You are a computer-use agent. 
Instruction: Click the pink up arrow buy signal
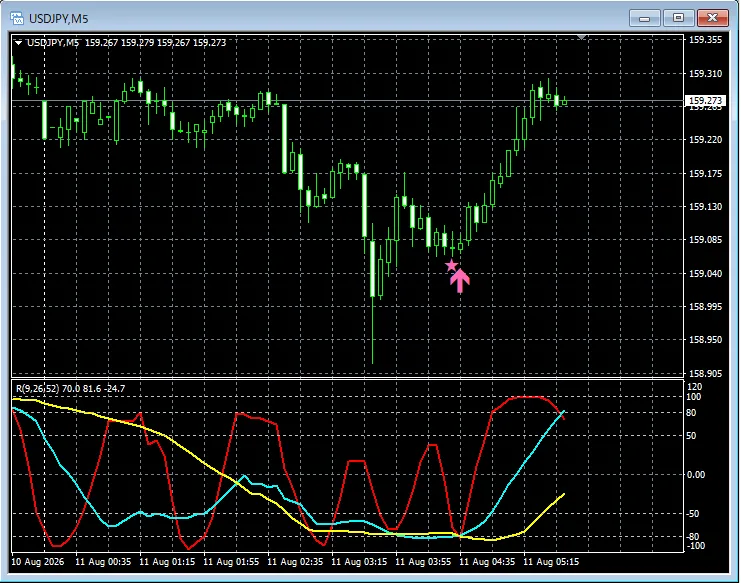[460, 281]
